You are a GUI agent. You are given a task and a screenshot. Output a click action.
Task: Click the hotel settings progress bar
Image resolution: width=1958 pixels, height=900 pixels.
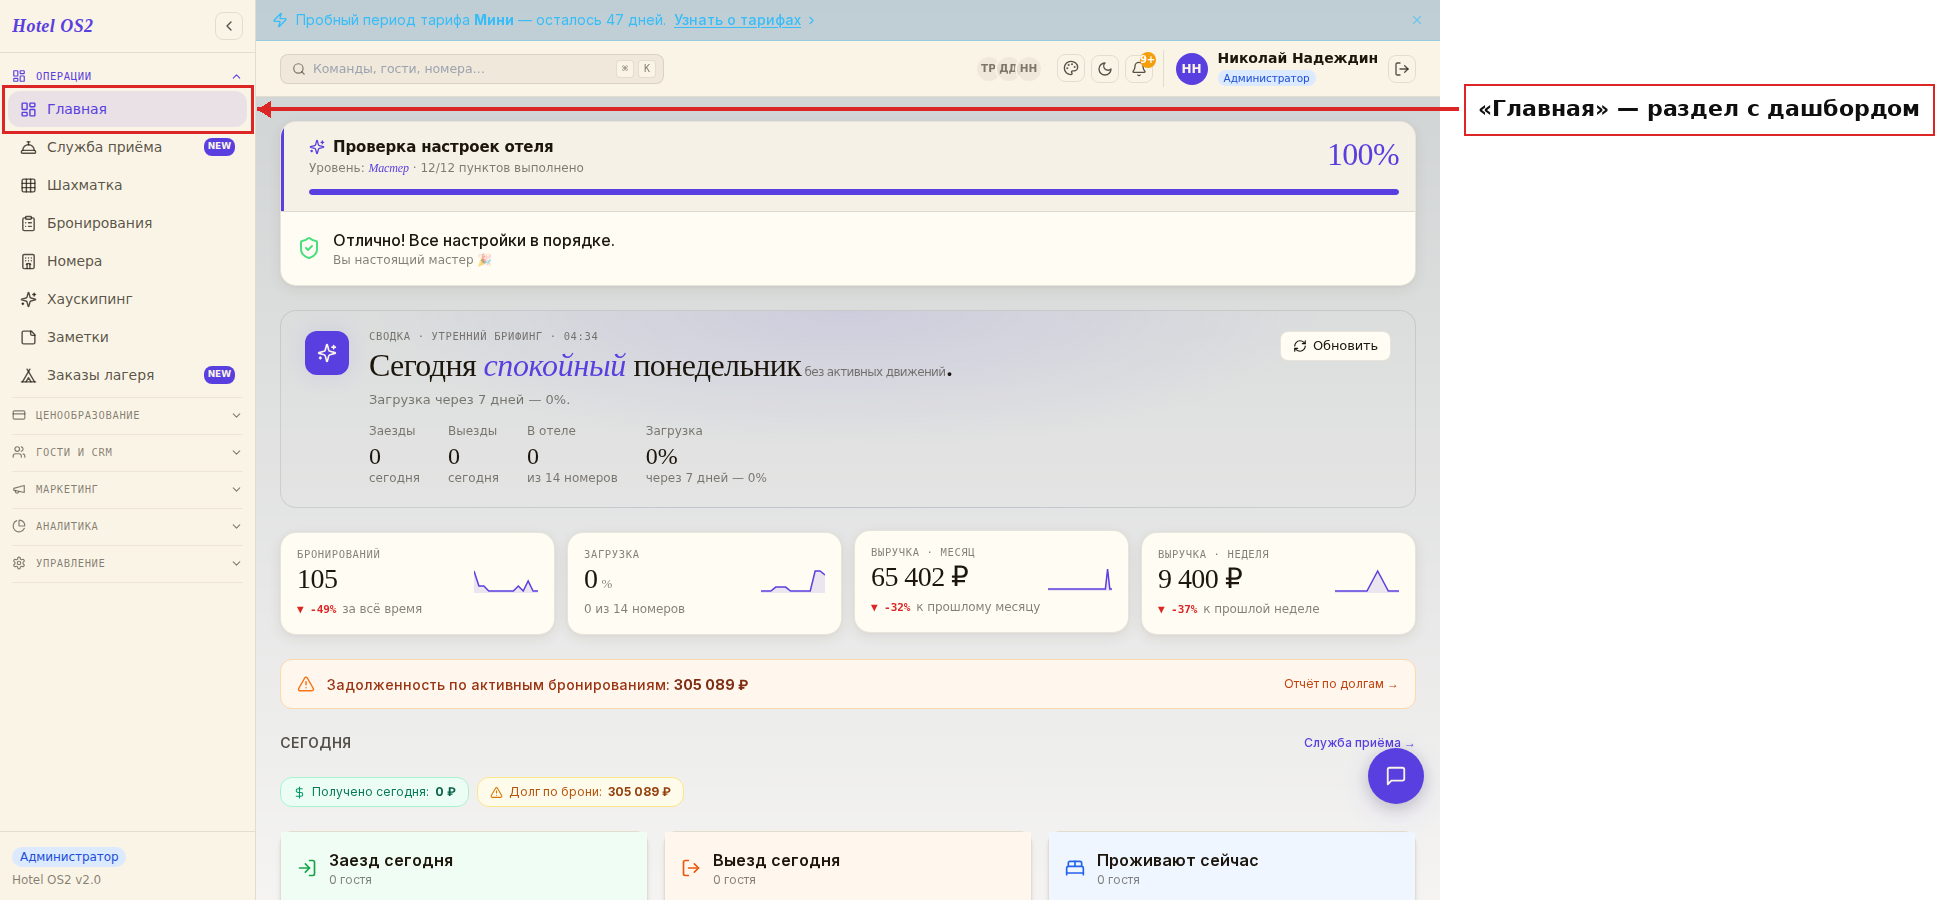pyautogui.click(x=853, y=192)
